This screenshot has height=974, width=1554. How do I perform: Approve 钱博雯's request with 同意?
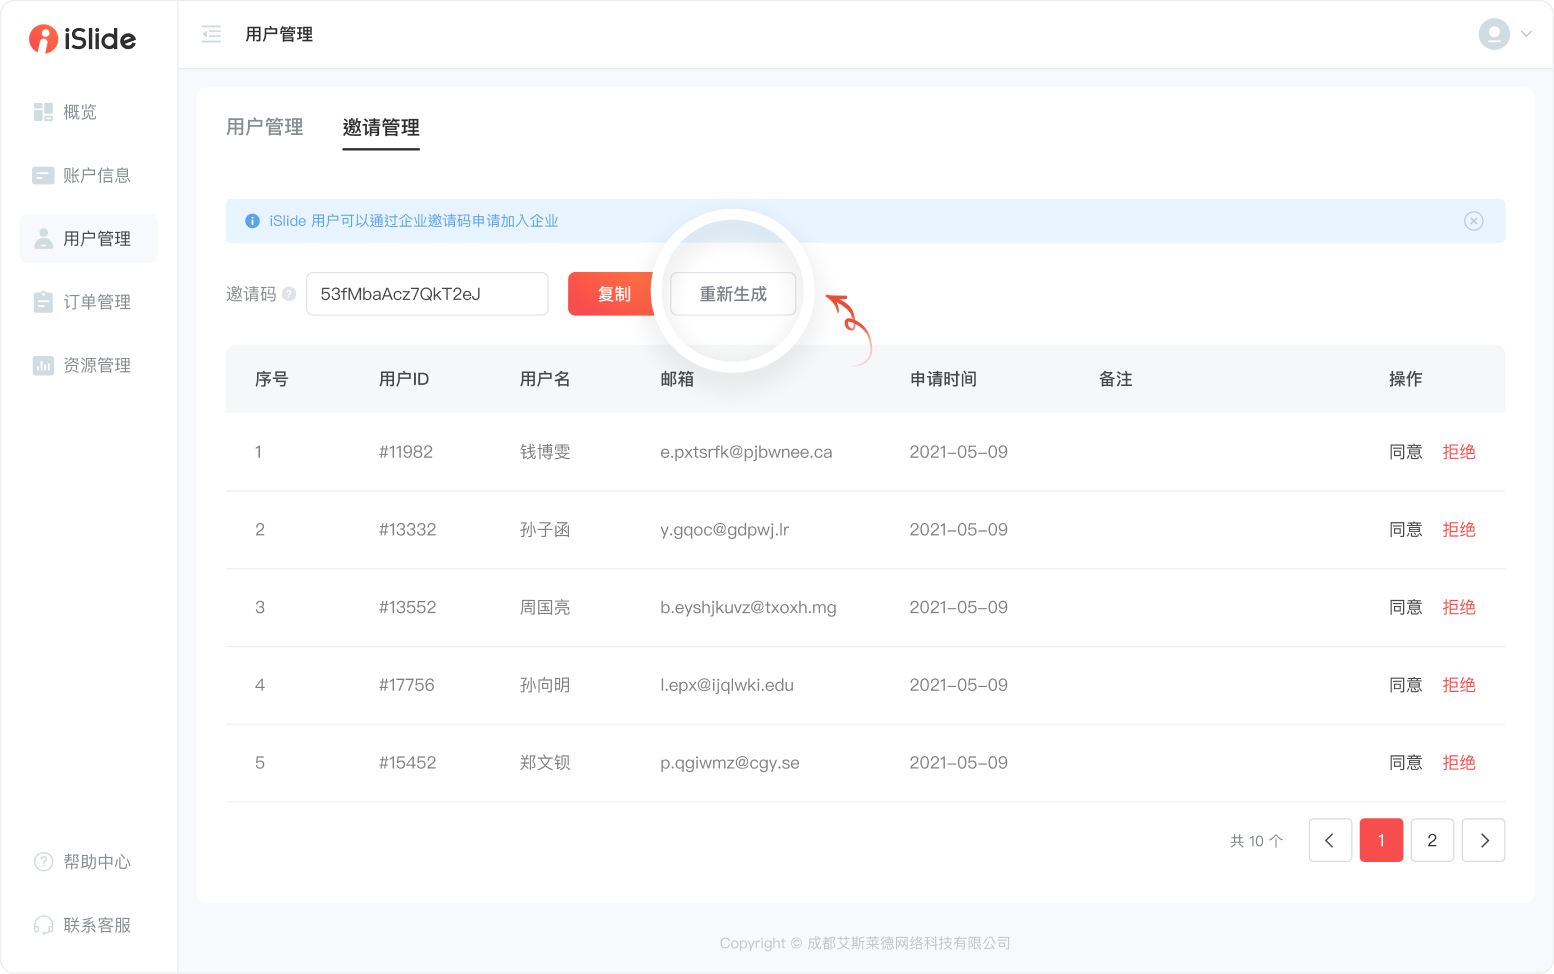pos(1405,452)
